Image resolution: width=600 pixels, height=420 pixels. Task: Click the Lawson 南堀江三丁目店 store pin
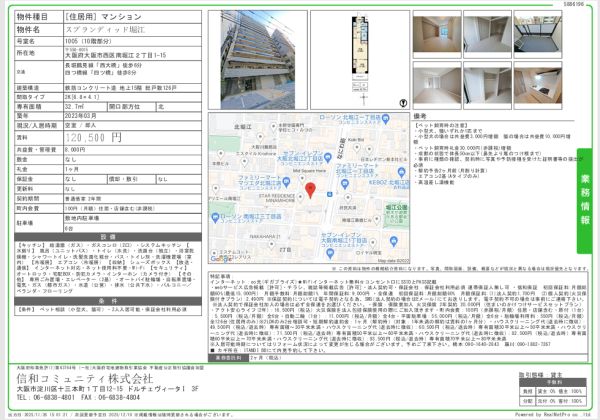[x=215, y=218]
